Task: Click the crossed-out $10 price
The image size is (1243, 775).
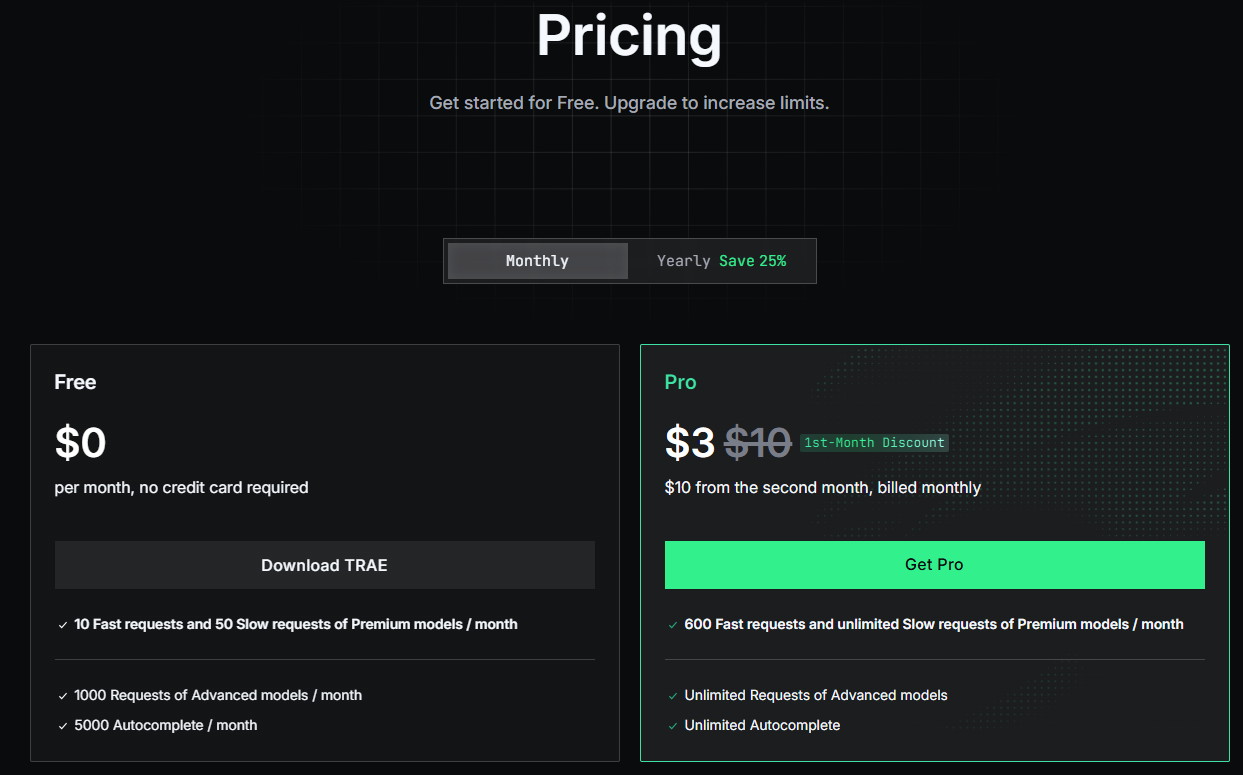Action: tap(758, 443)
